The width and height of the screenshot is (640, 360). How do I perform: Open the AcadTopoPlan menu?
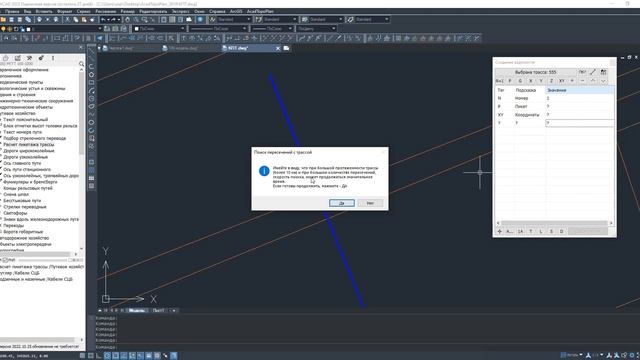tap(260, 11)
